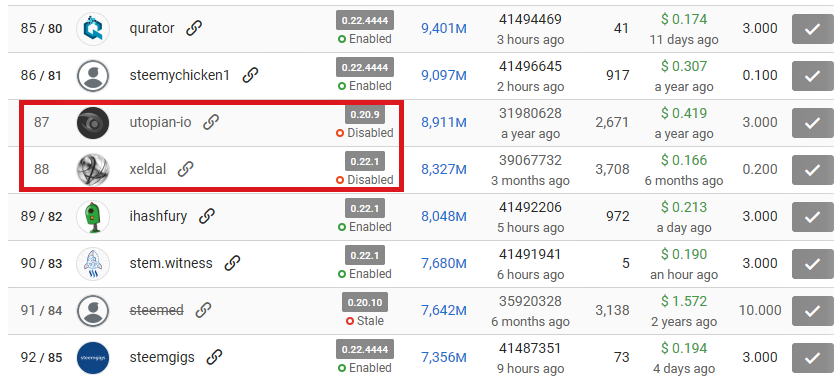838x381 pixels.
Task: Click block number 31980628
Action: click(x=530, y=114)
